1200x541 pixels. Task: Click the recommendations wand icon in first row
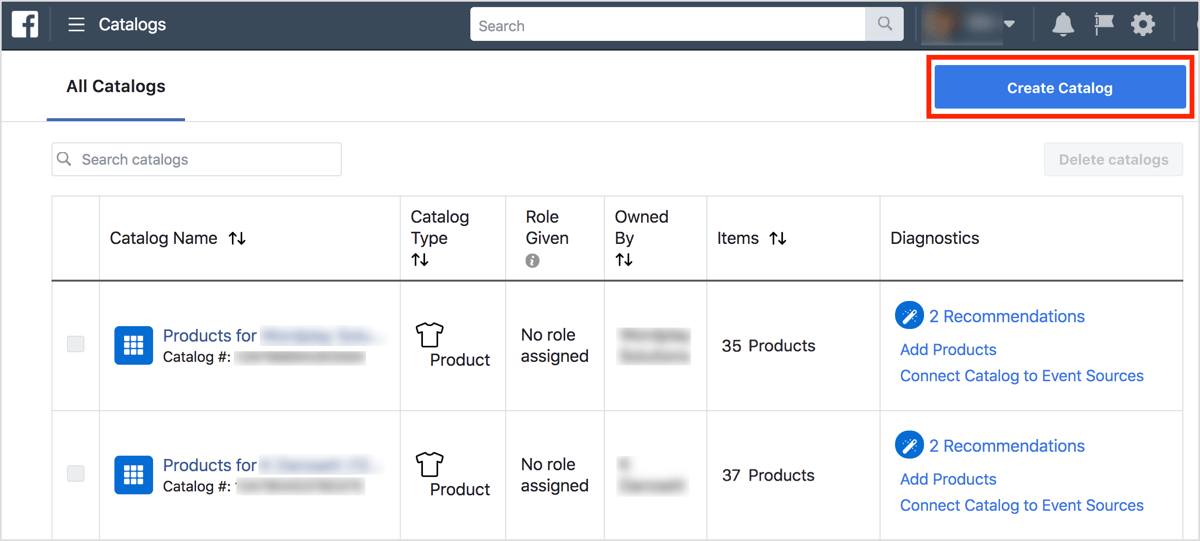point(909,316)
